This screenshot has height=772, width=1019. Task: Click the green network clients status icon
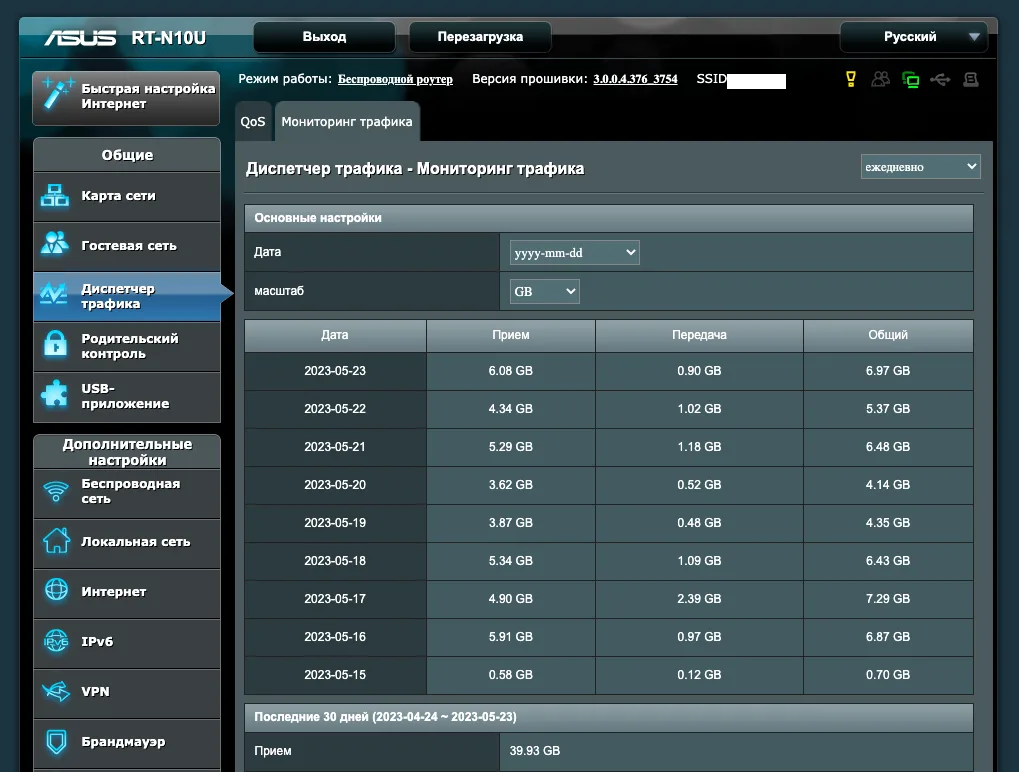click(x=910, y=79)
